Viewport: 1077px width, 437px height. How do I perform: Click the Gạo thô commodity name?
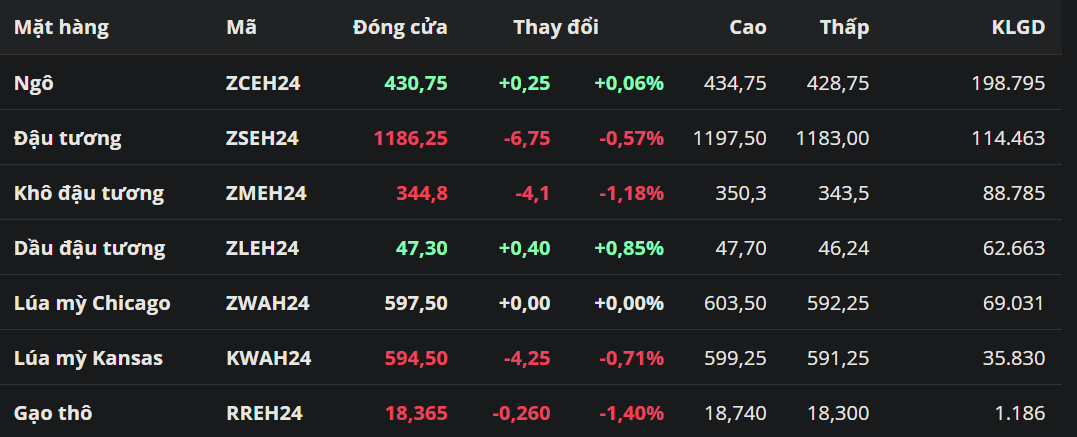(x=55, y=413)
